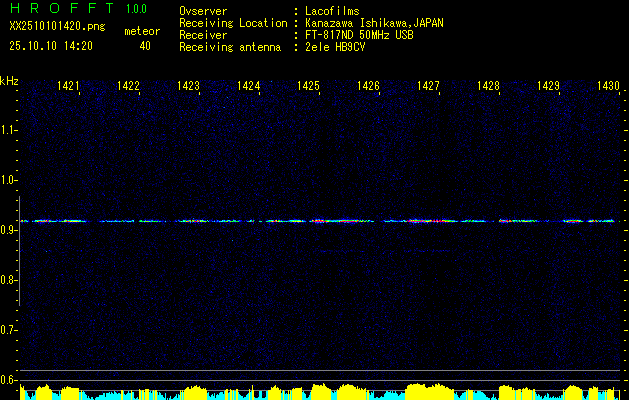Click the kHz unit label

[9, 81]
